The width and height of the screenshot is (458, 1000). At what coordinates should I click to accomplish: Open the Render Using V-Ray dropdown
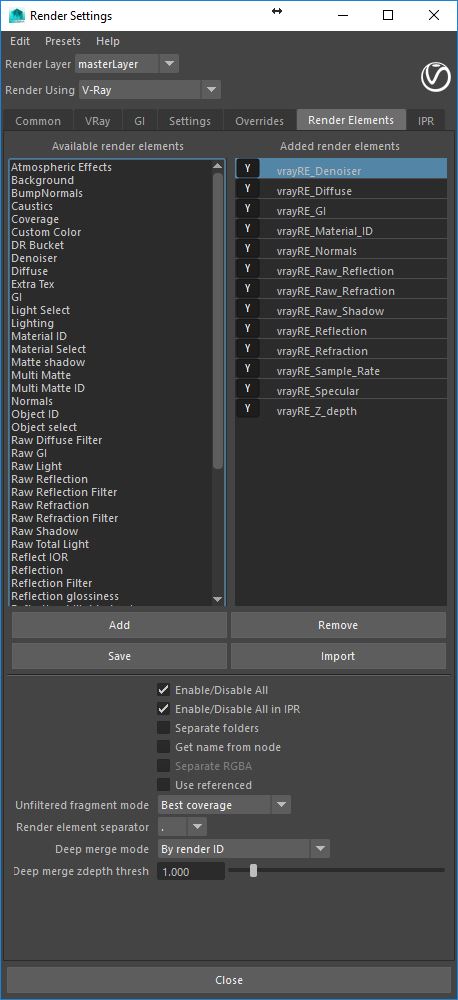150,90
